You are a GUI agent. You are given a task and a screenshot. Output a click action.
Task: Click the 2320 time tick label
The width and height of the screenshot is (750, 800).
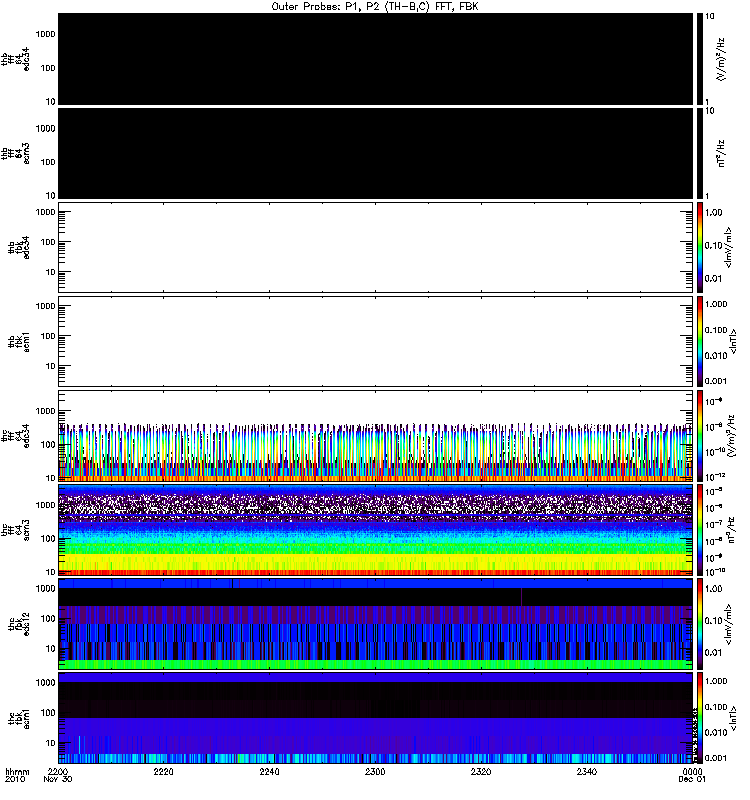point(481,771)
